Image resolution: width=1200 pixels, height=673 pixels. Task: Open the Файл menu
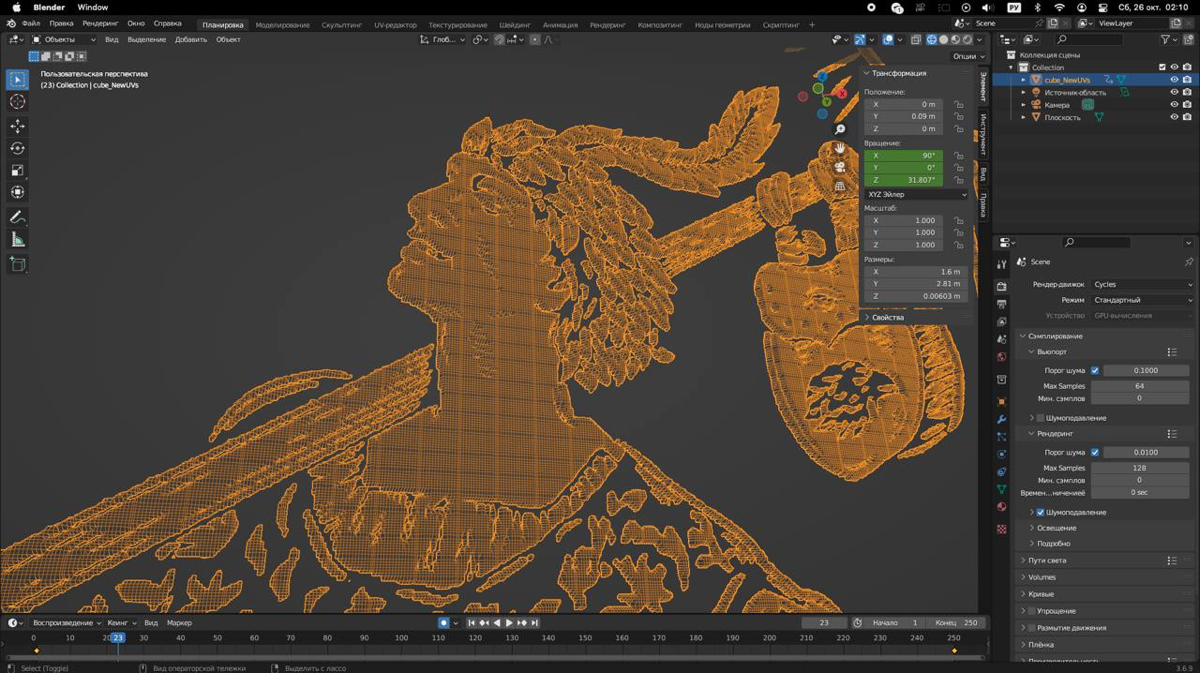[x=31, y=24]
